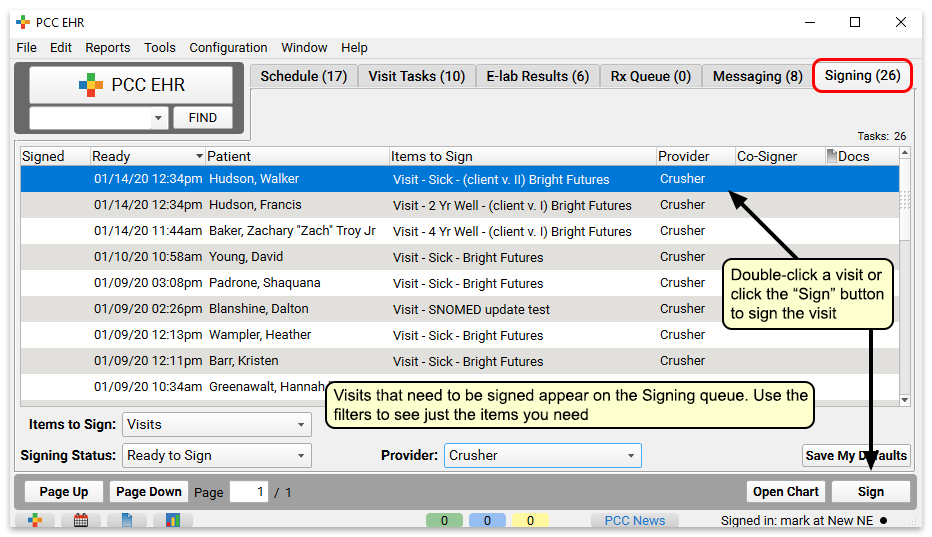Switch to the Signing (26) tab
This screenshot has width=932, height=537.
point(862,76)
